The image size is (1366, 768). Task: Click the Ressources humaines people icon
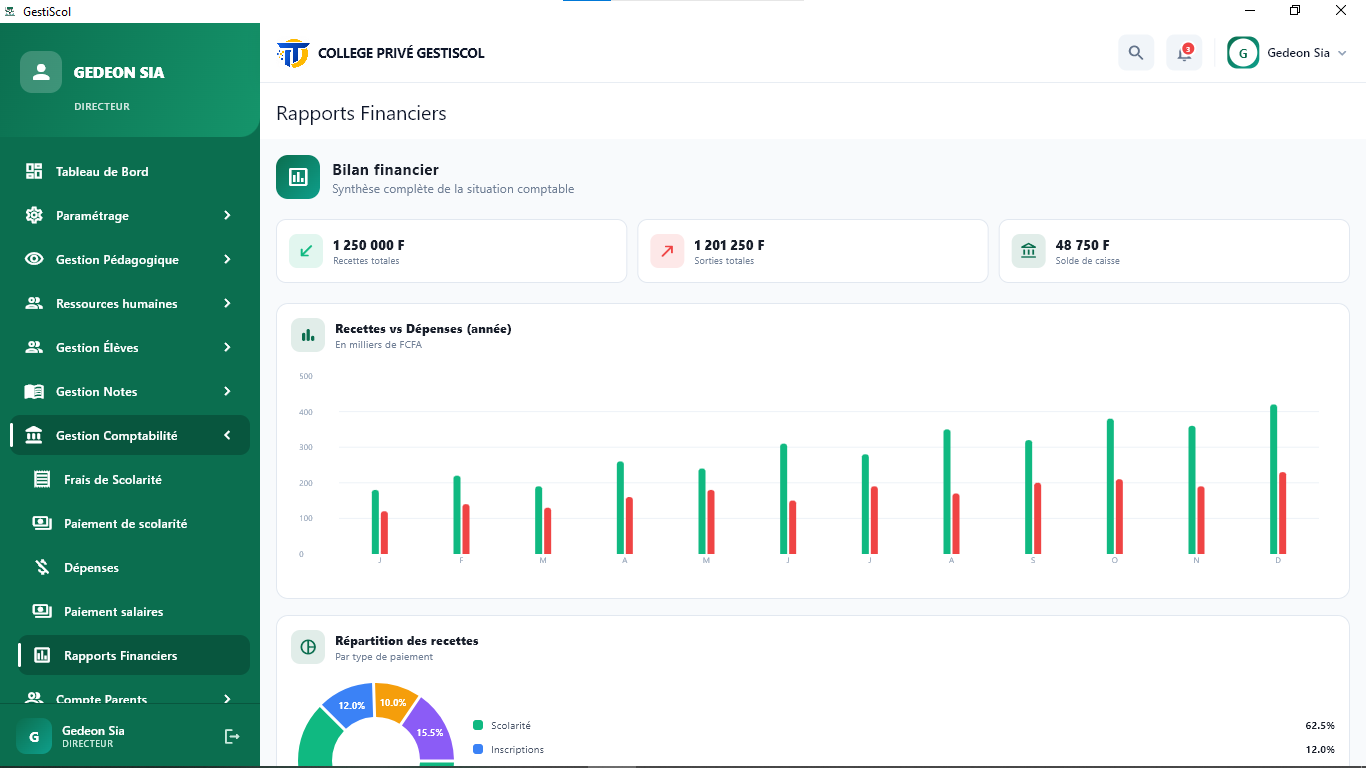click(x=34, y=303)
